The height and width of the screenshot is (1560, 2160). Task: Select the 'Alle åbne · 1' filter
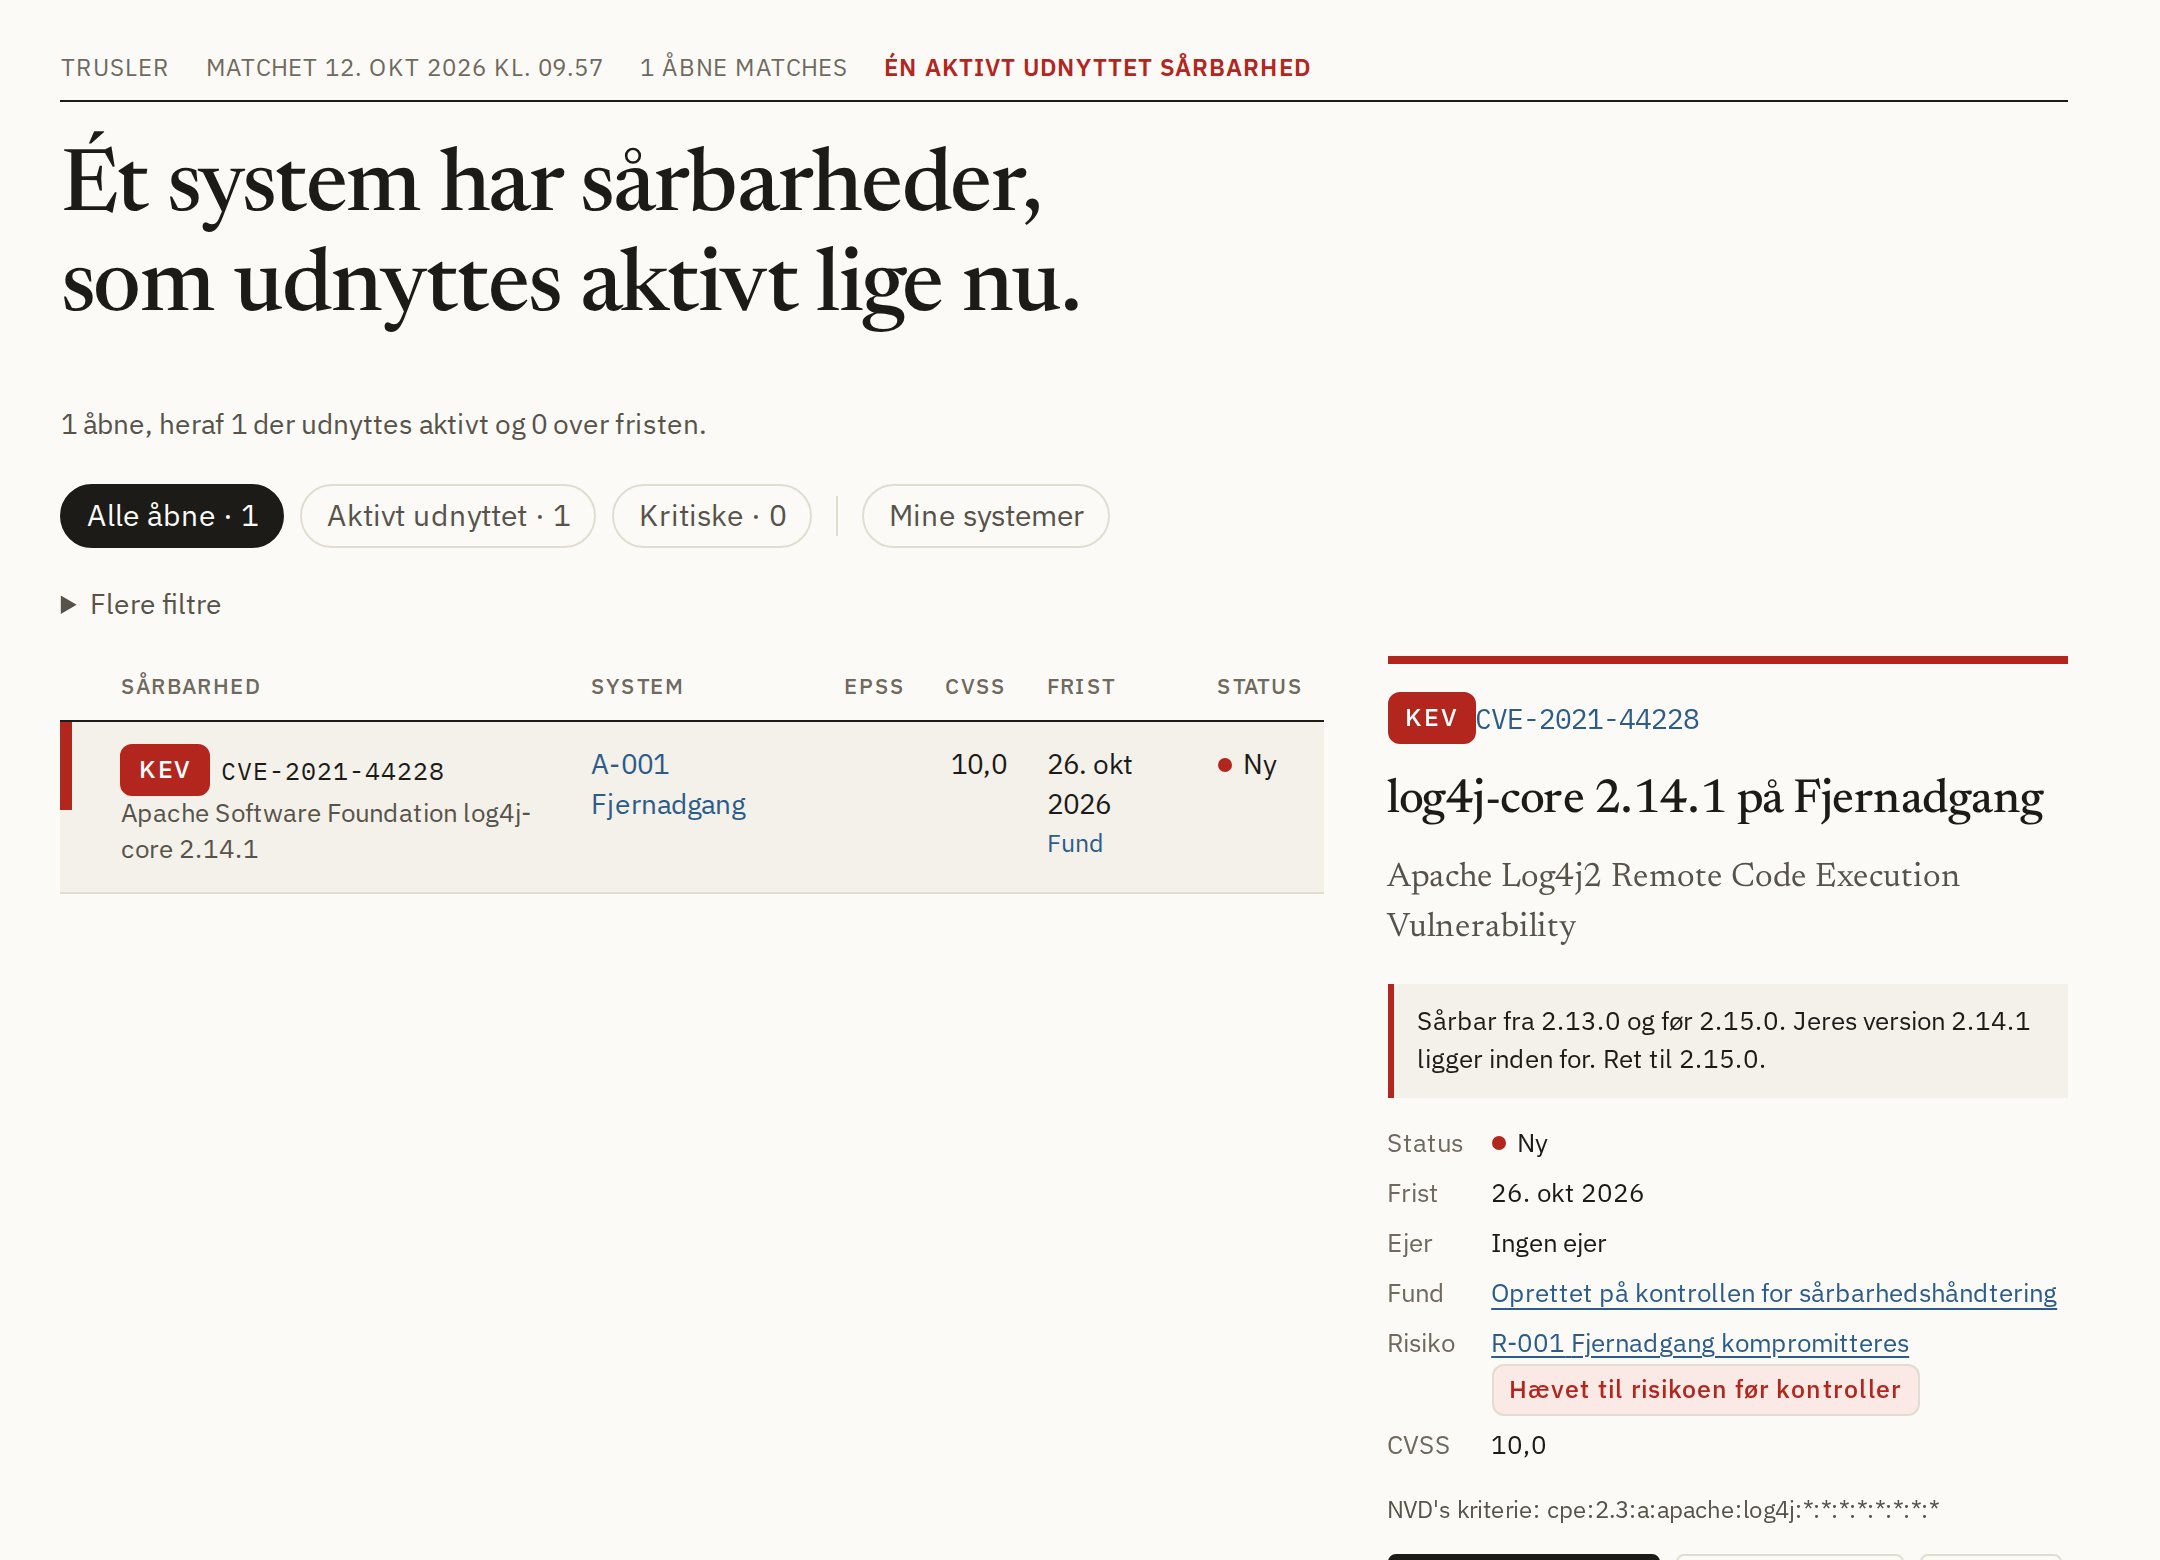point(172,516)
